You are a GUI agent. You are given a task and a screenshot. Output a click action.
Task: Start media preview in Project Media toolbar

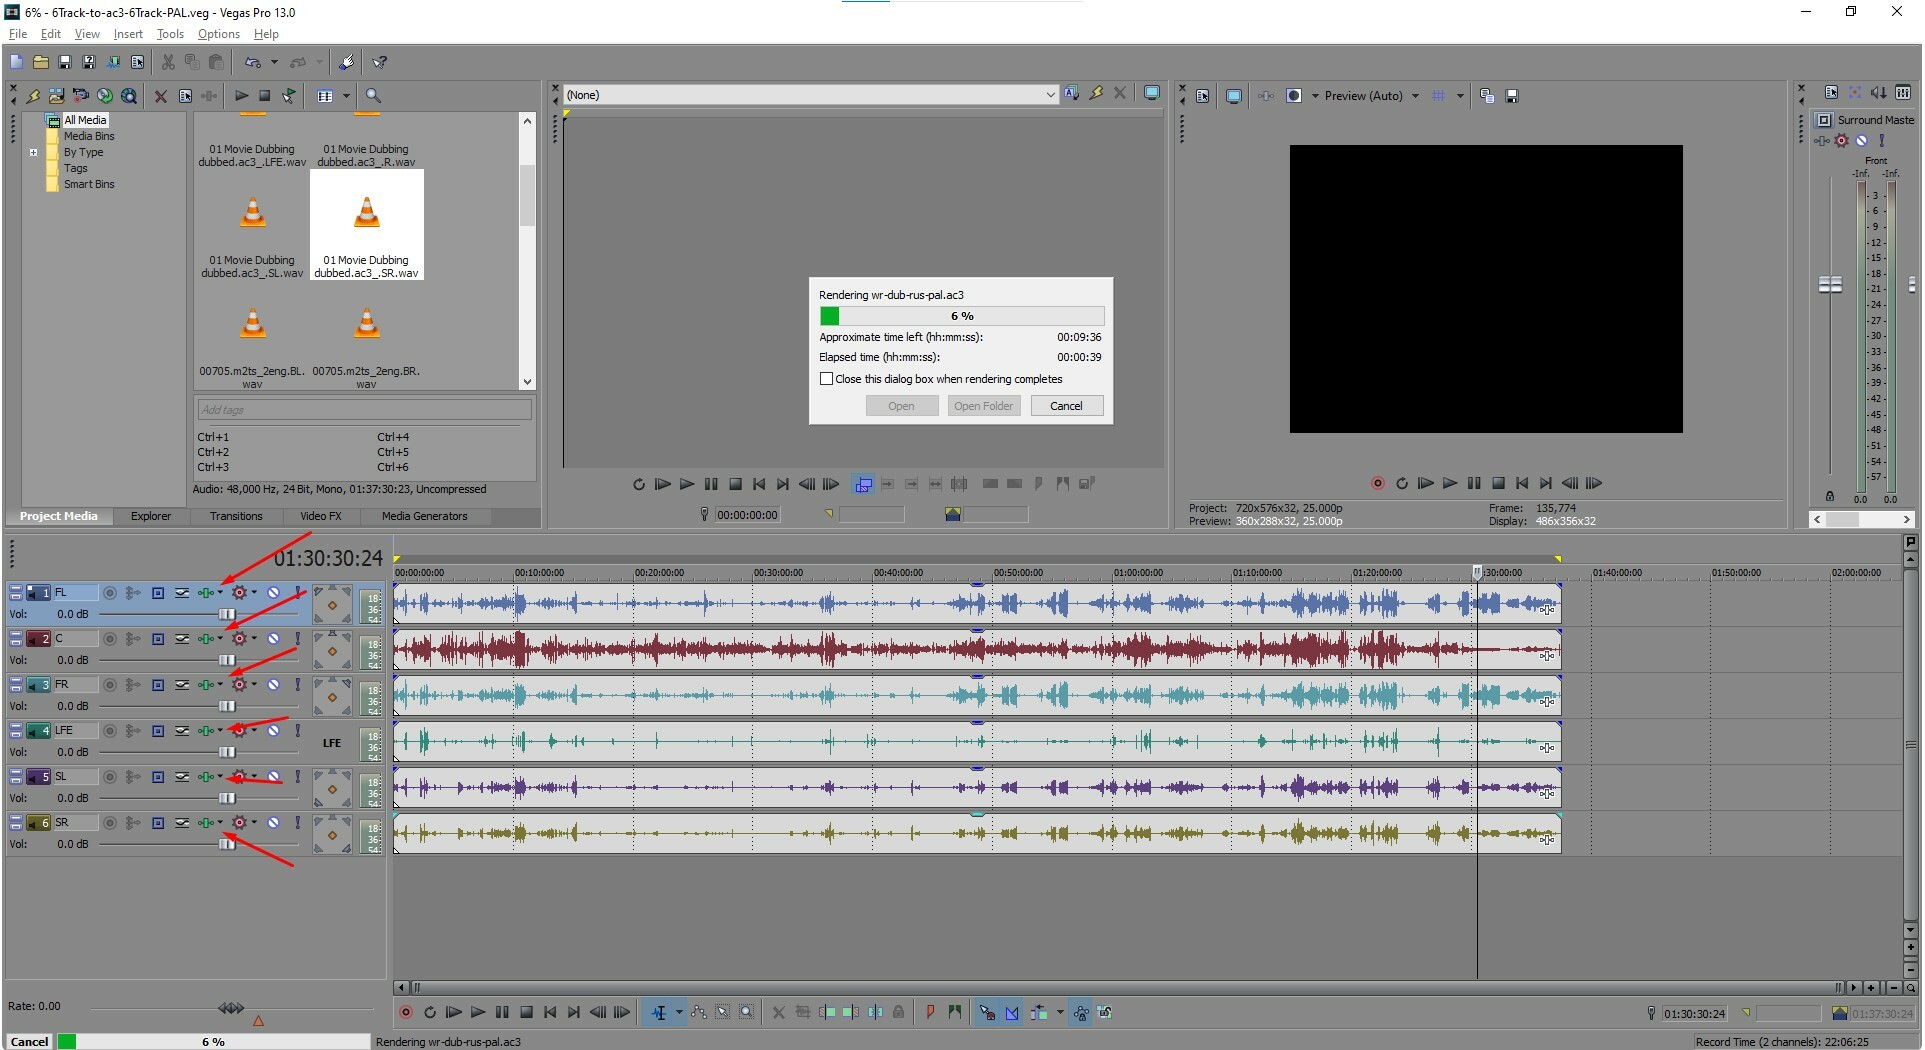241,96
